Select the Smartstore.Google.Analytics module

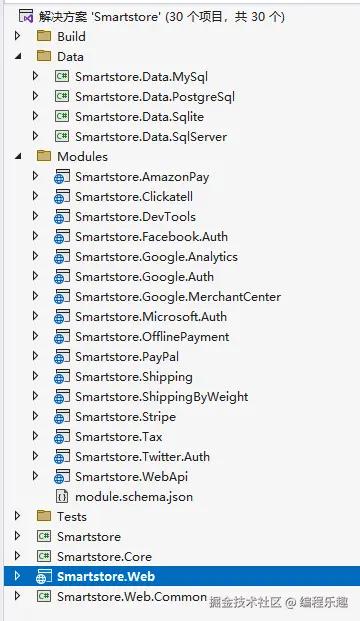point(156,257)
